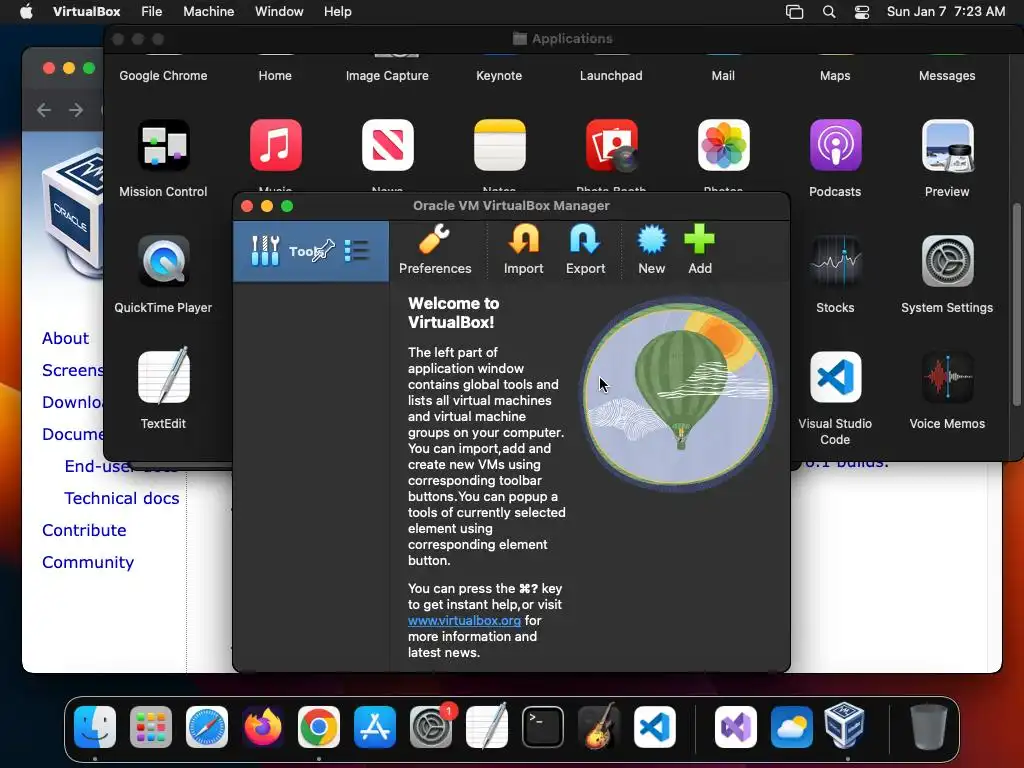1024x768 pixels.
Task: Open Spotlight search in menu bar
Action: 829,12
